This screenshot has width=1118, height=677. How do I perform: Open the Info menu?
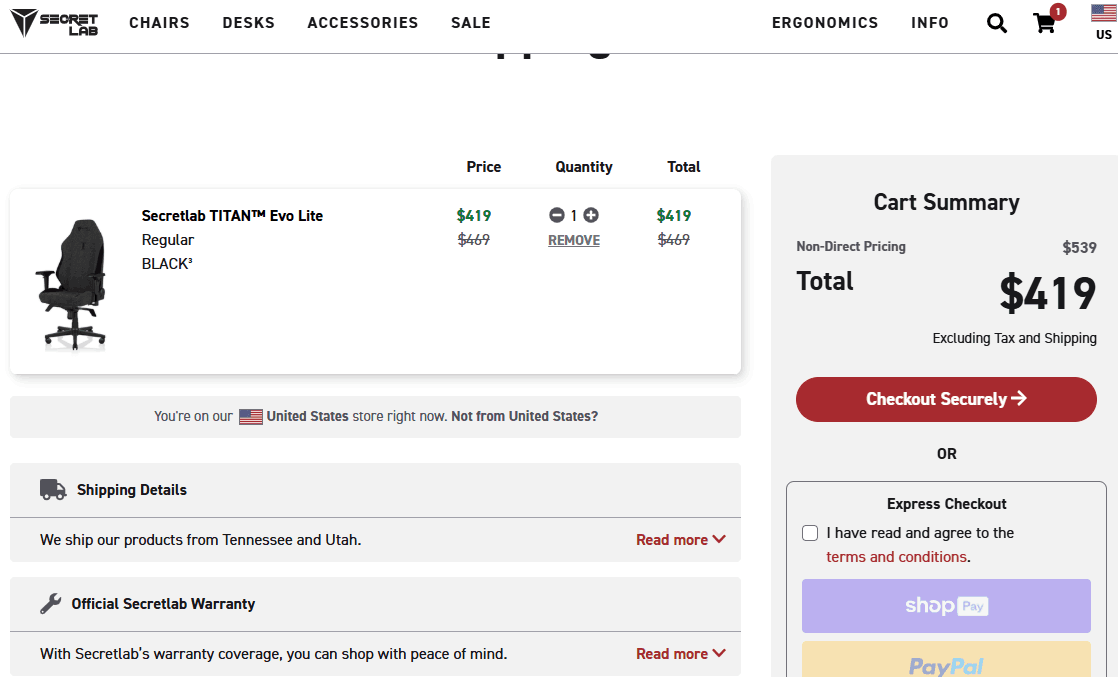tap(930, 23)
